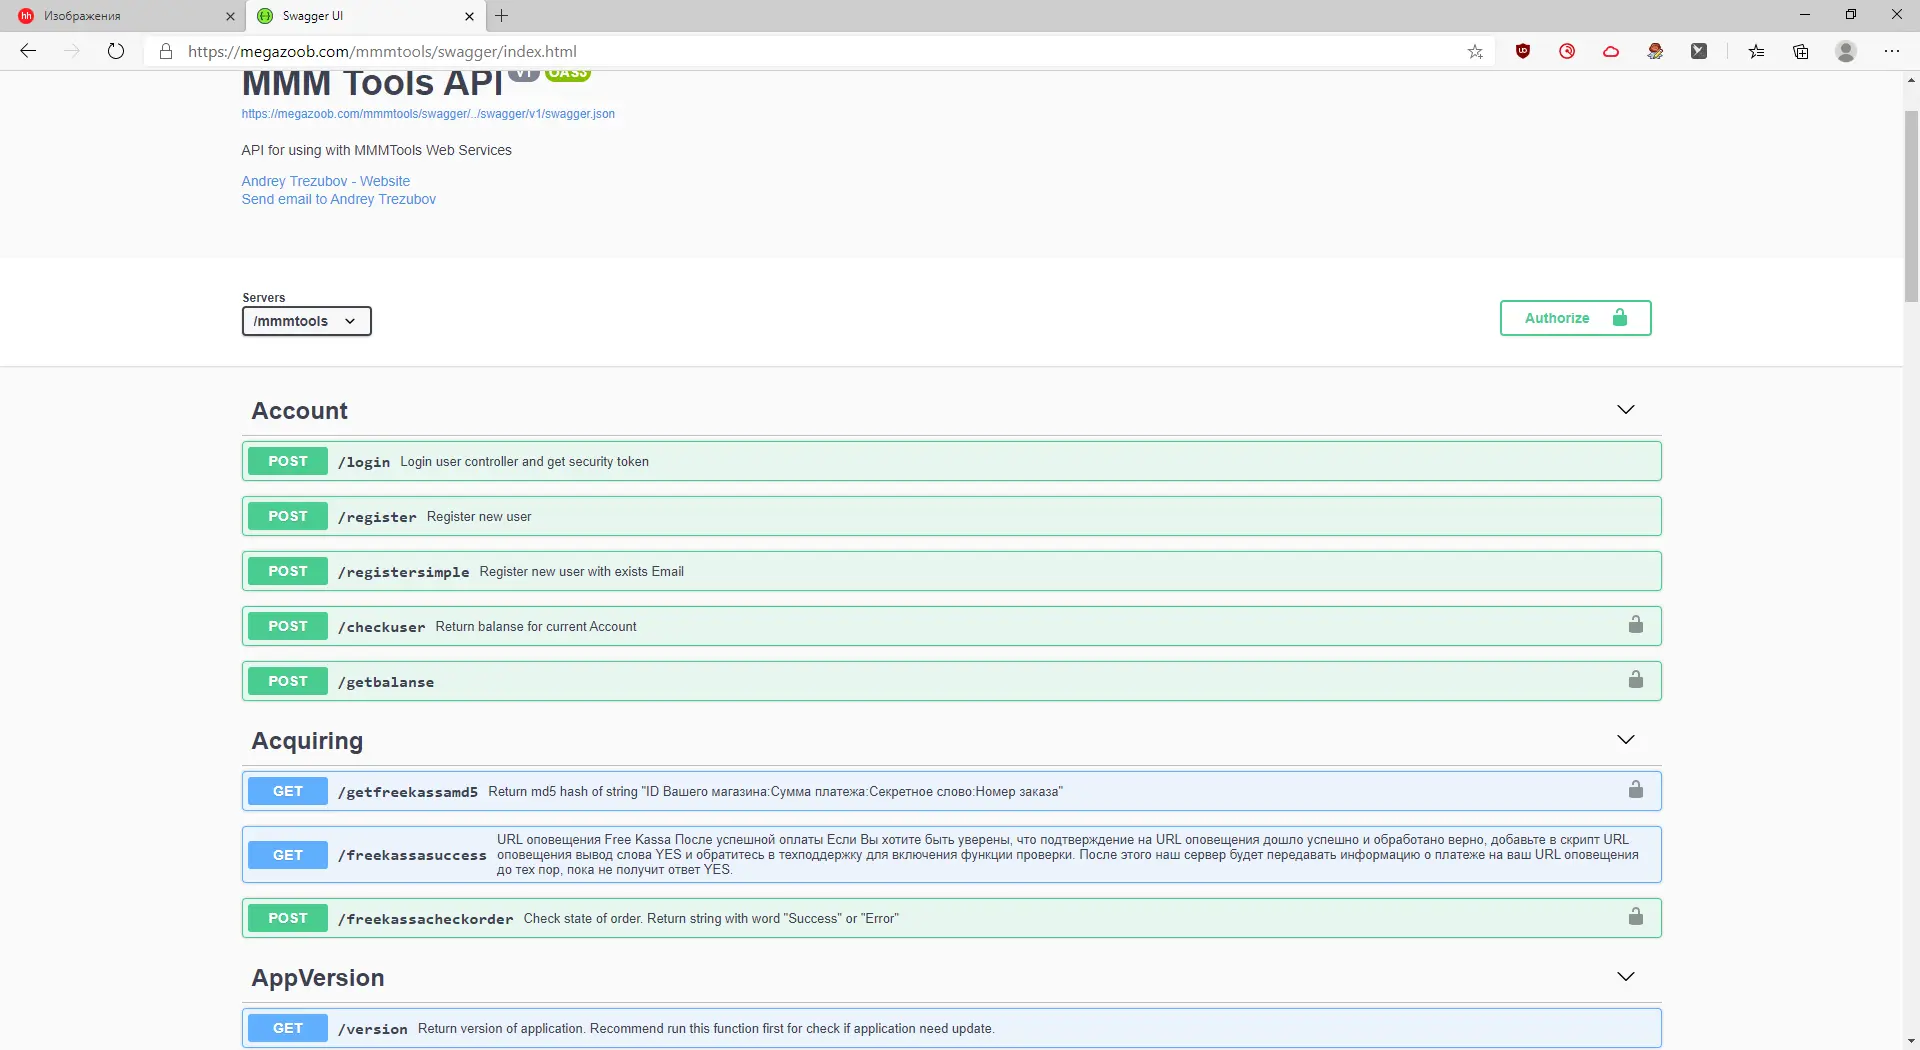The height and width of the screenshot is (1050, 1920).
Task: Open browser Settings and more menu
Action: (1892, 51)
